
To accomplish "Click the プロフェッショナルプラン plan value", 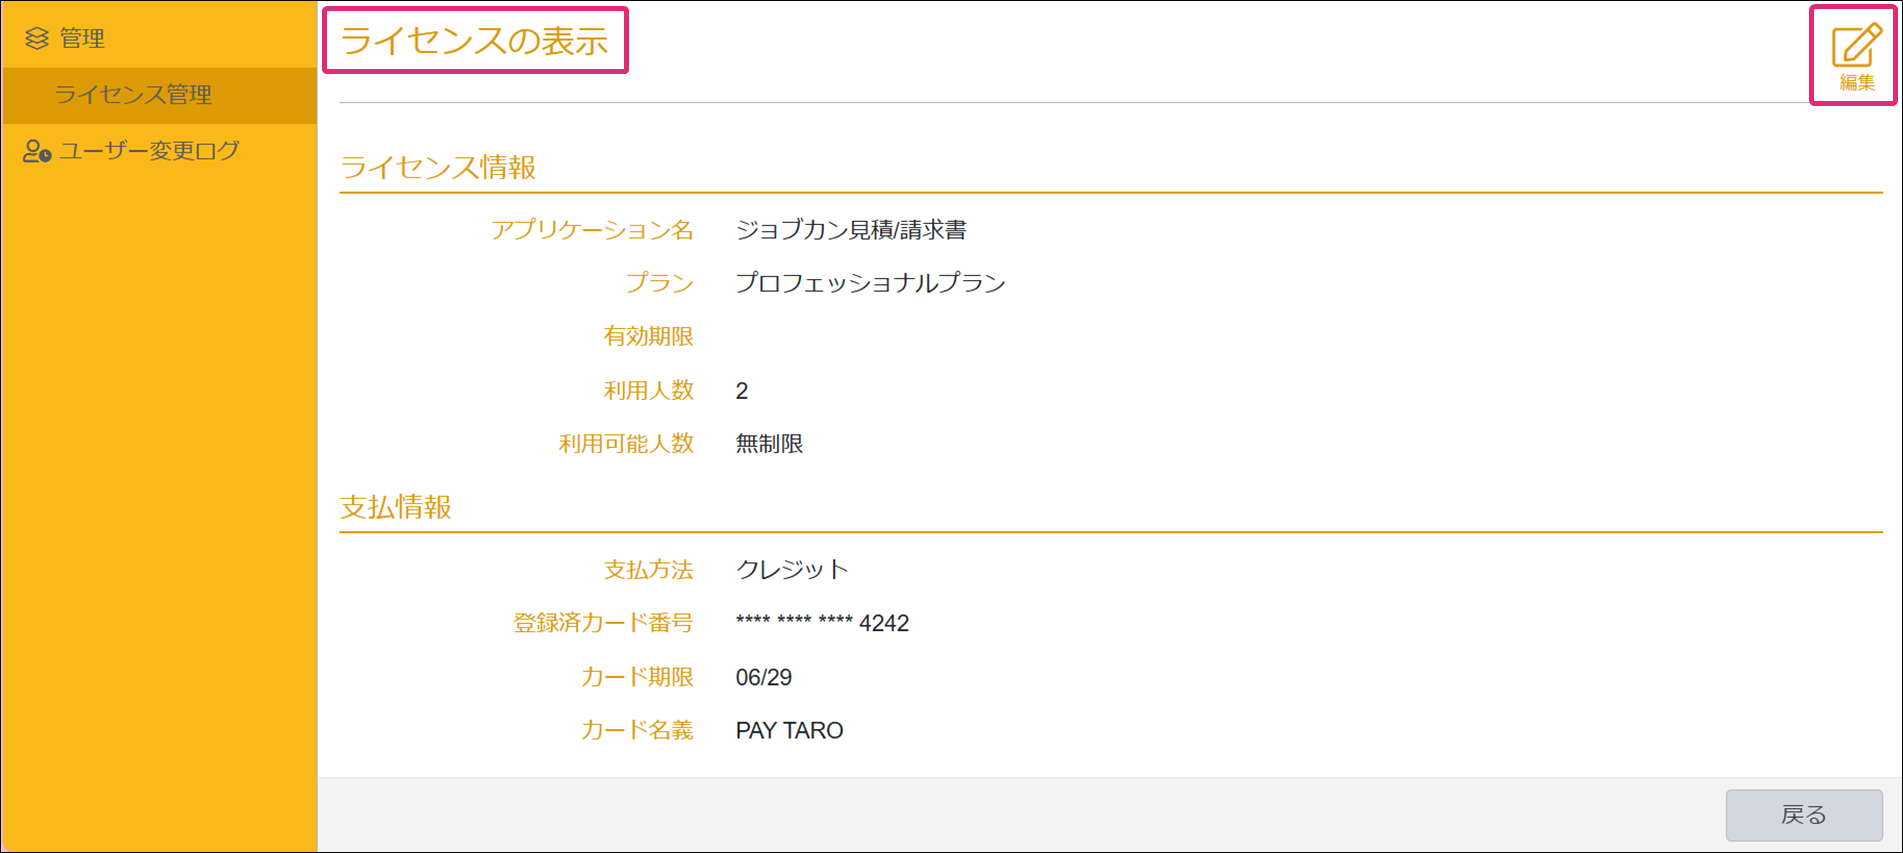I will point(870,283).
